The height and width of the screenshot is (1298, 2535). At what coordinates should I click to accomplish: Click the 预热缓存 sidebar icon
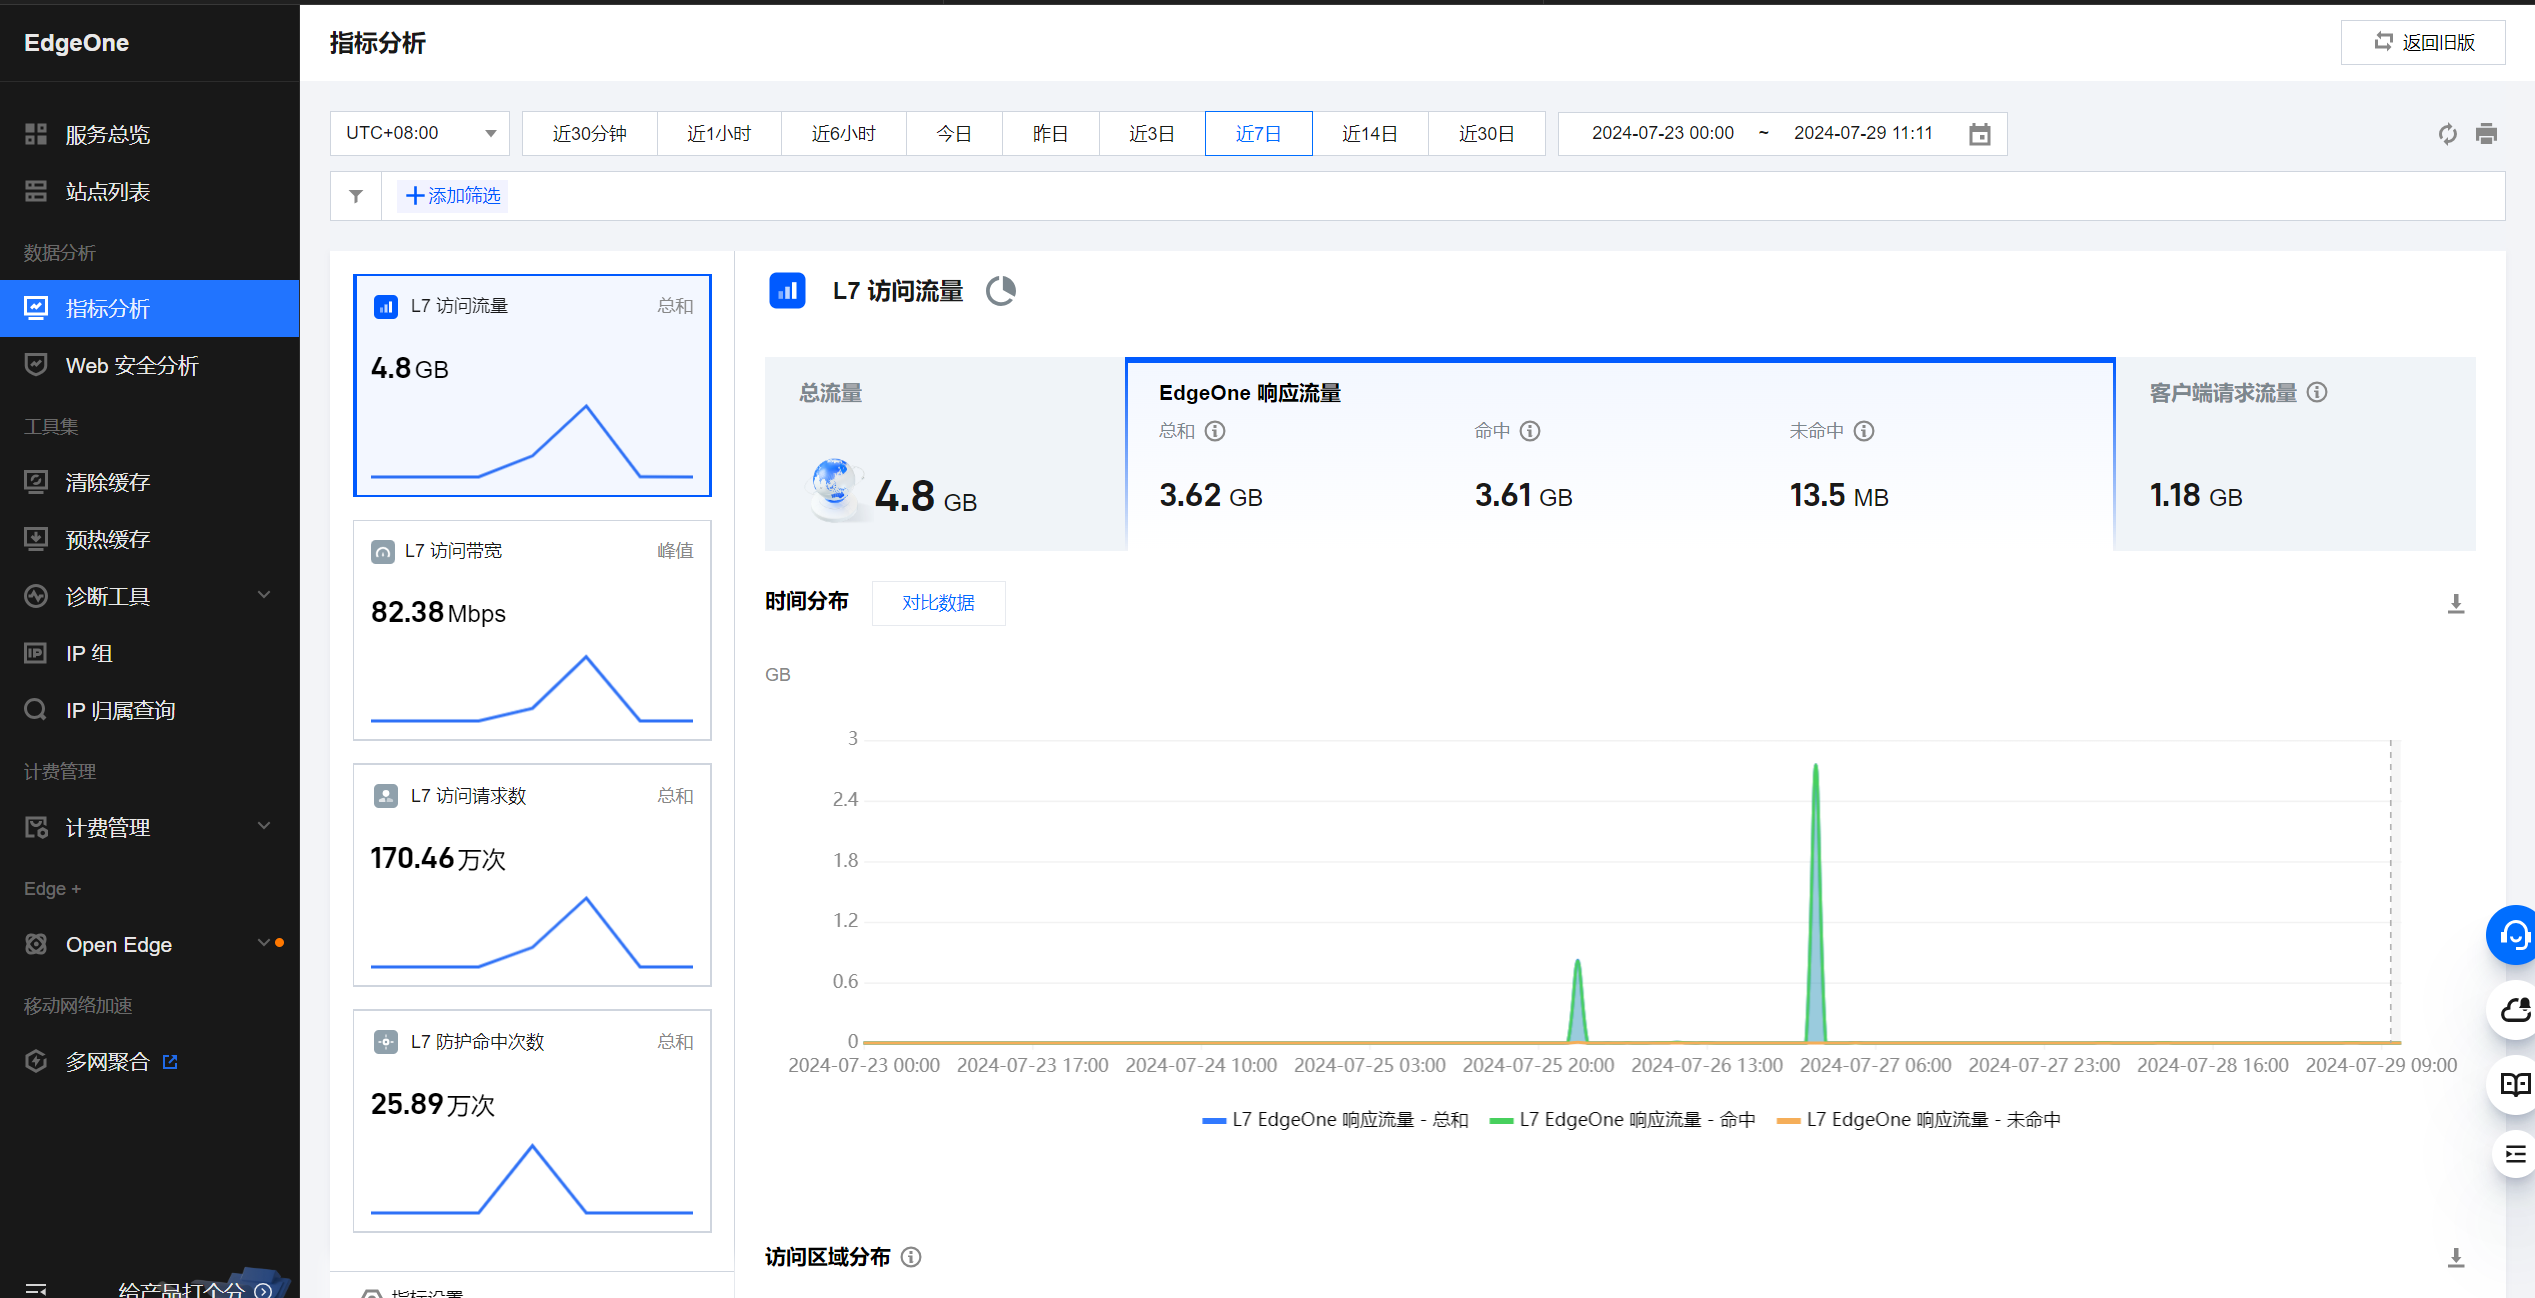(36, 539)
